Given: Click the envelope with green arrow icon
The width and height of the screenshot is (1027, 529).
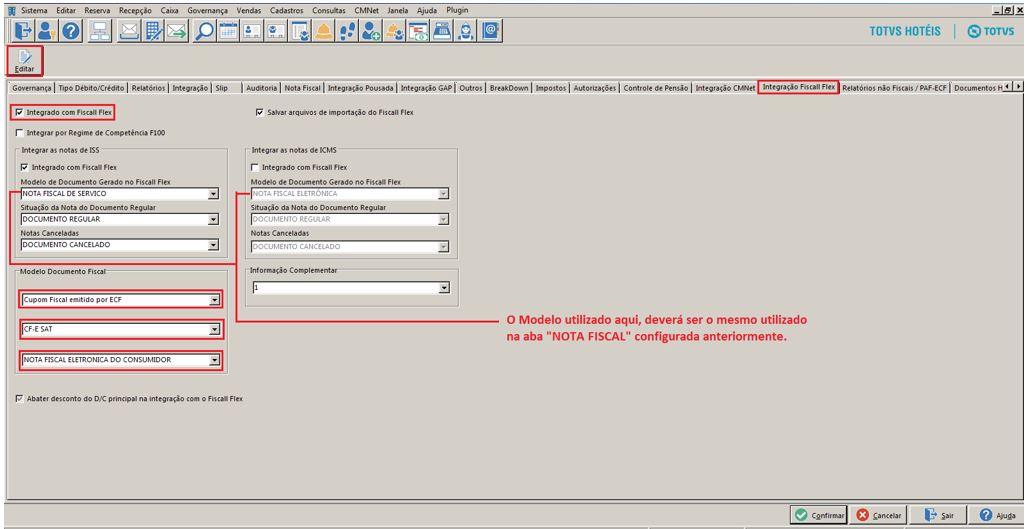Looking at the screenshot, I should 177,31.
